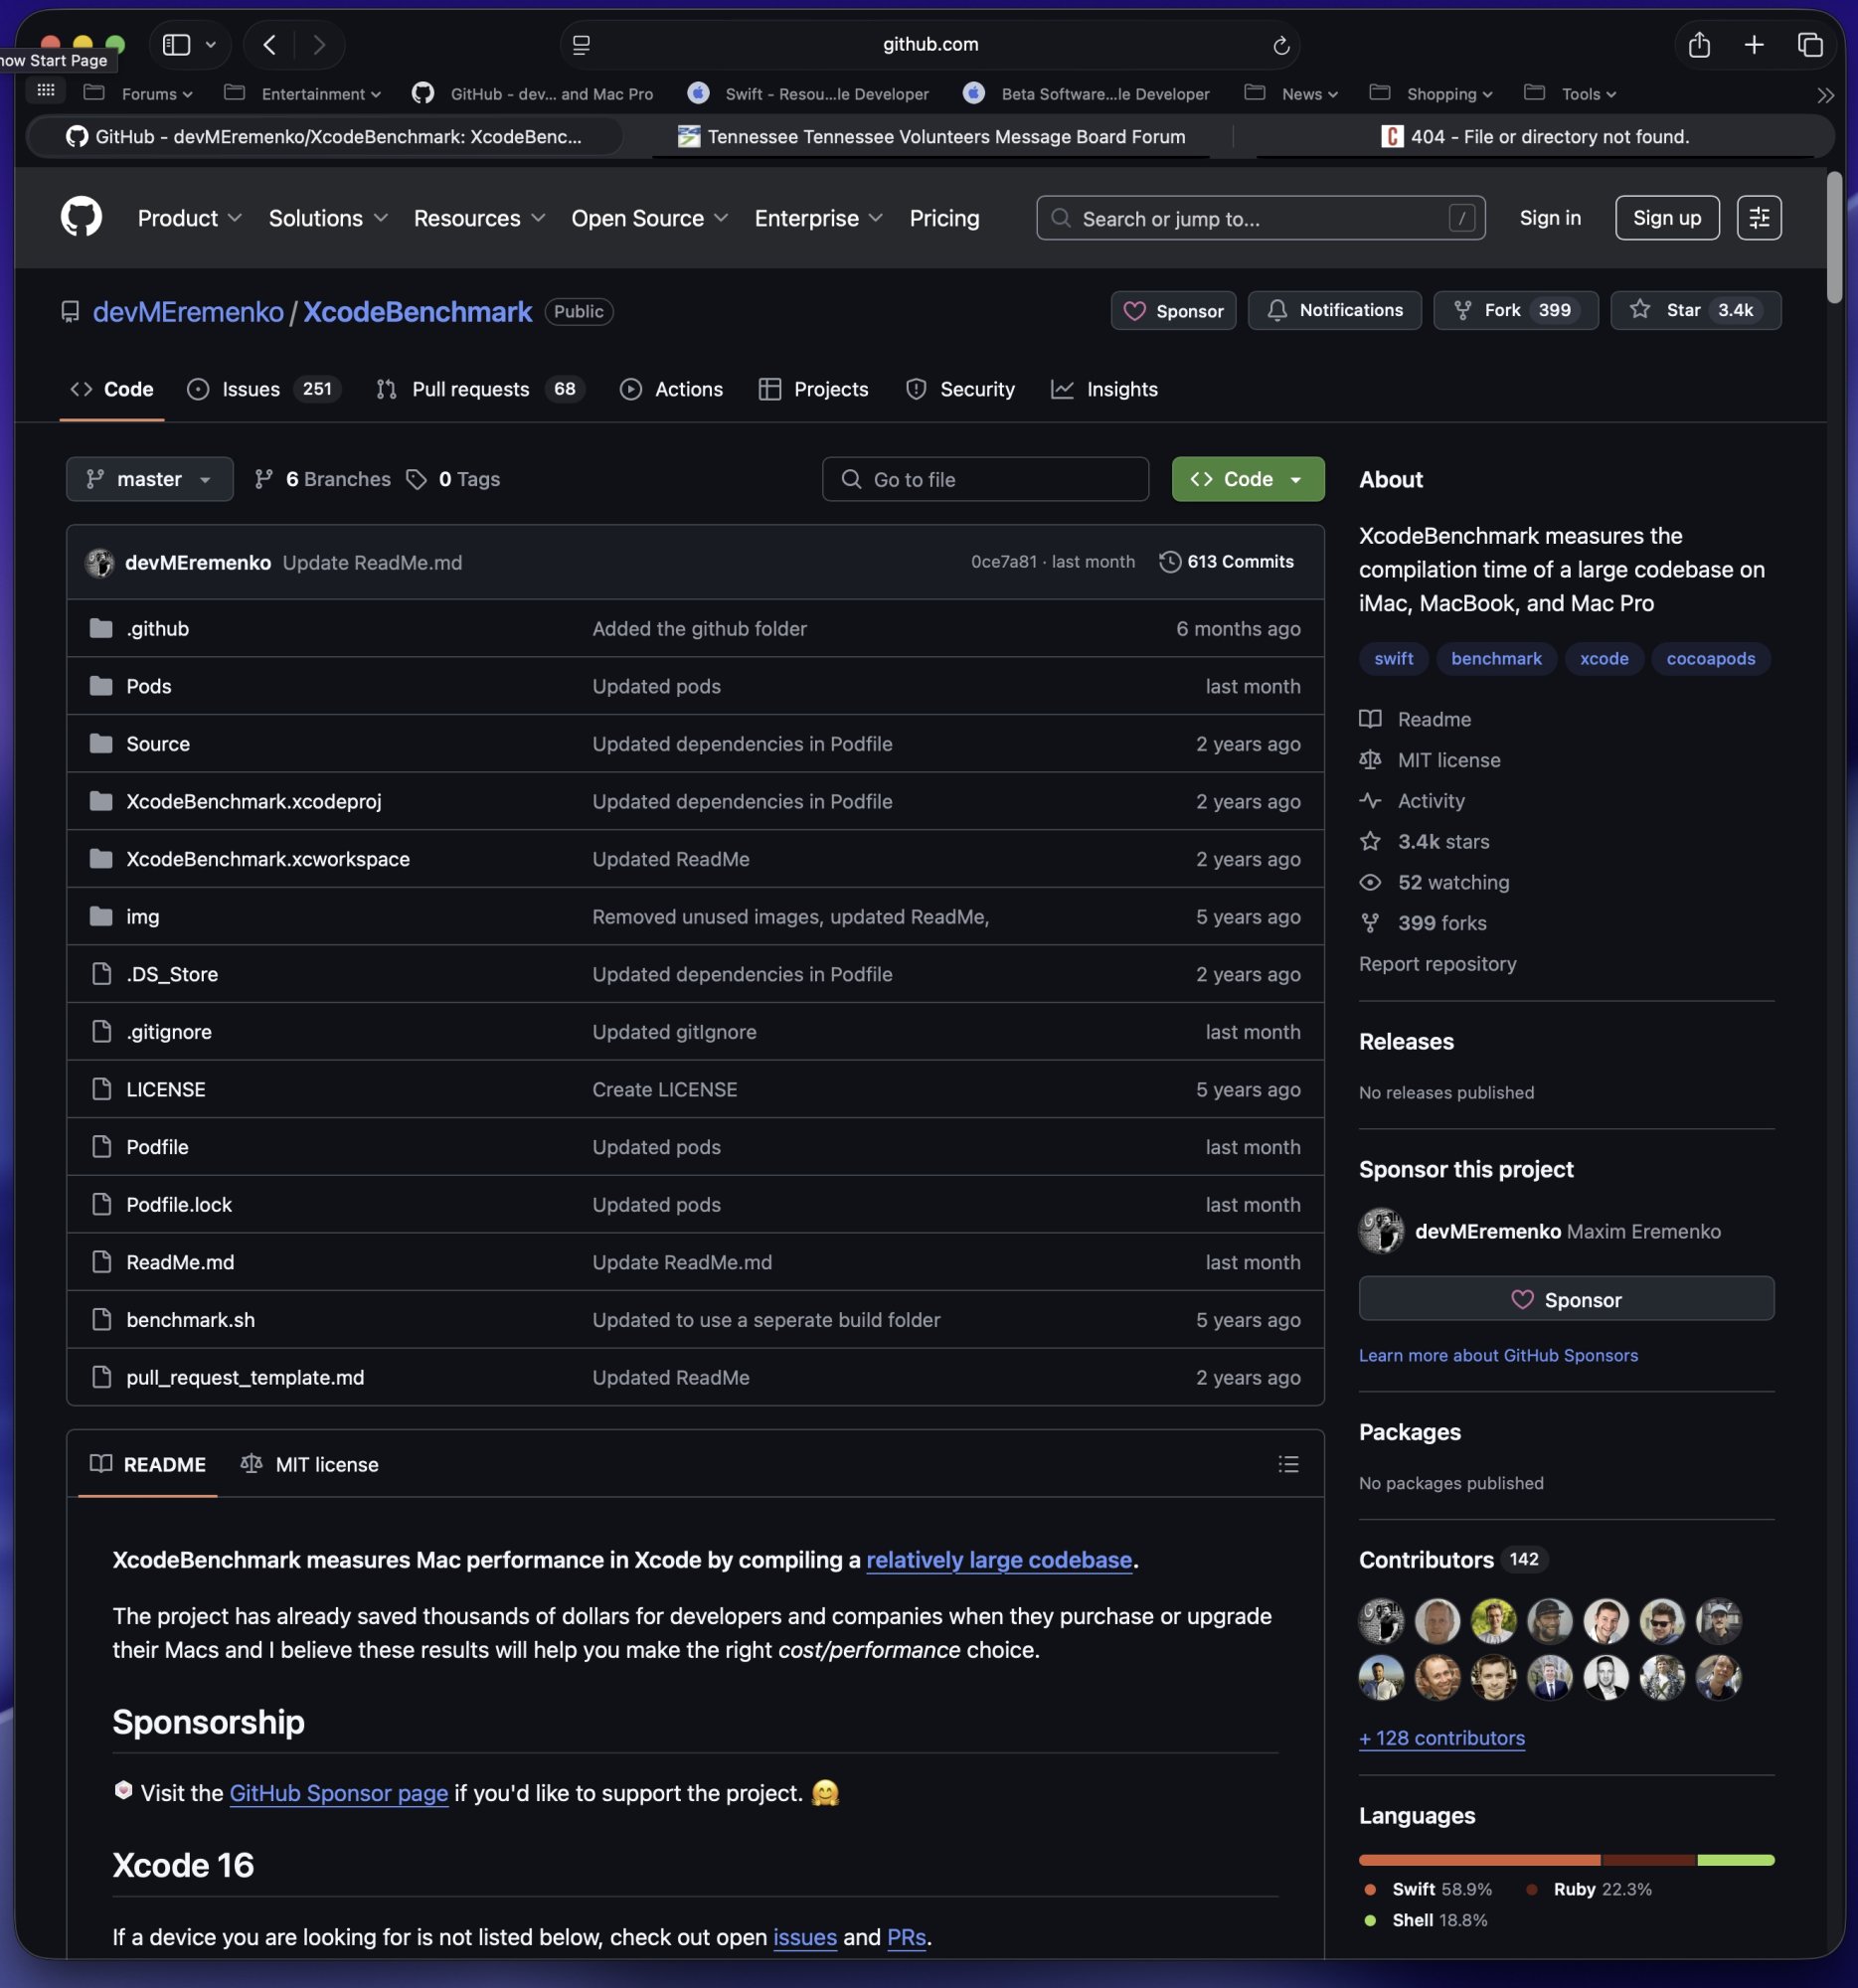The width and height of the screenshot is (1858, 1988).
Task: Open the GitHub home logo
Action: tap(81, 217)
